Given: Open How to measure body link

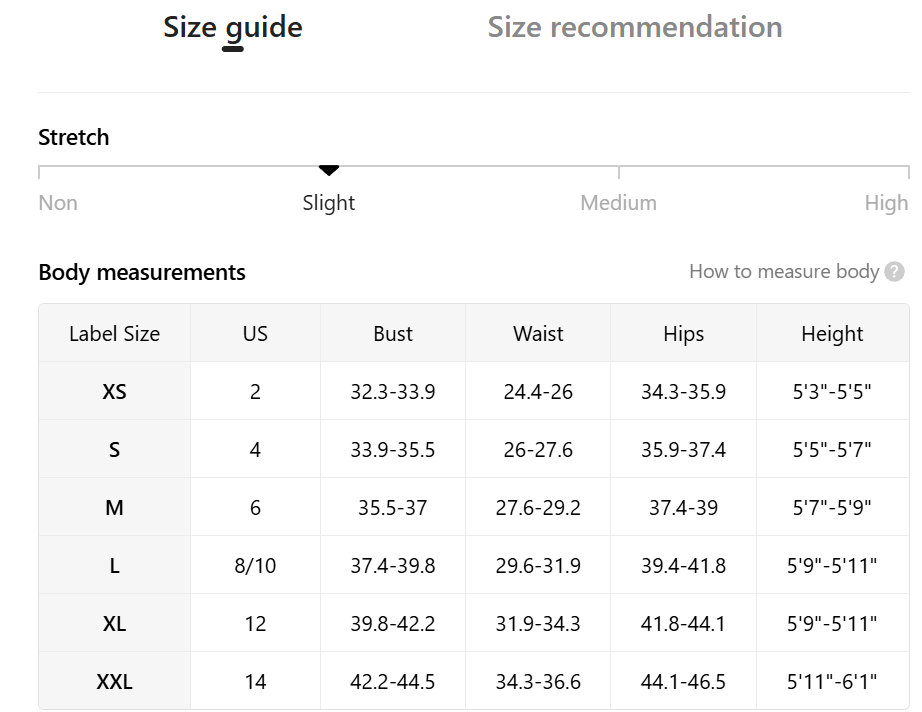Looking at the screenshot, I should [x=783, y=272].
